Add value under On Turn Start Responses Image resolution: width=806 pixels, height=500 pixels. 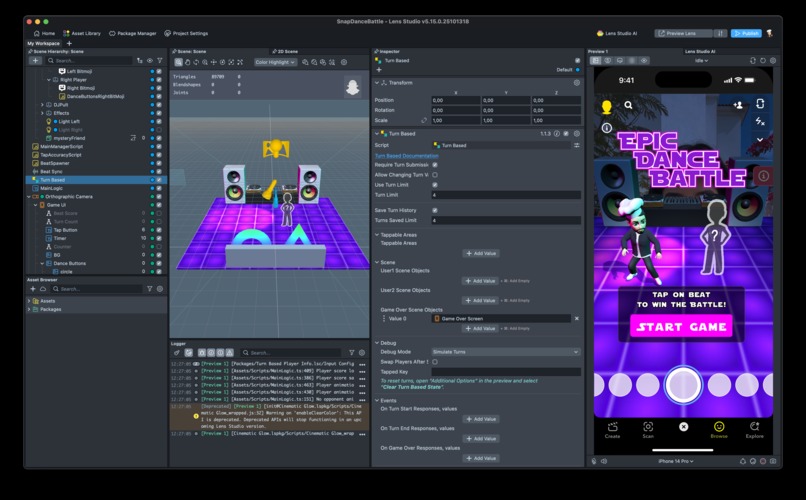click(x=481, y=419)
